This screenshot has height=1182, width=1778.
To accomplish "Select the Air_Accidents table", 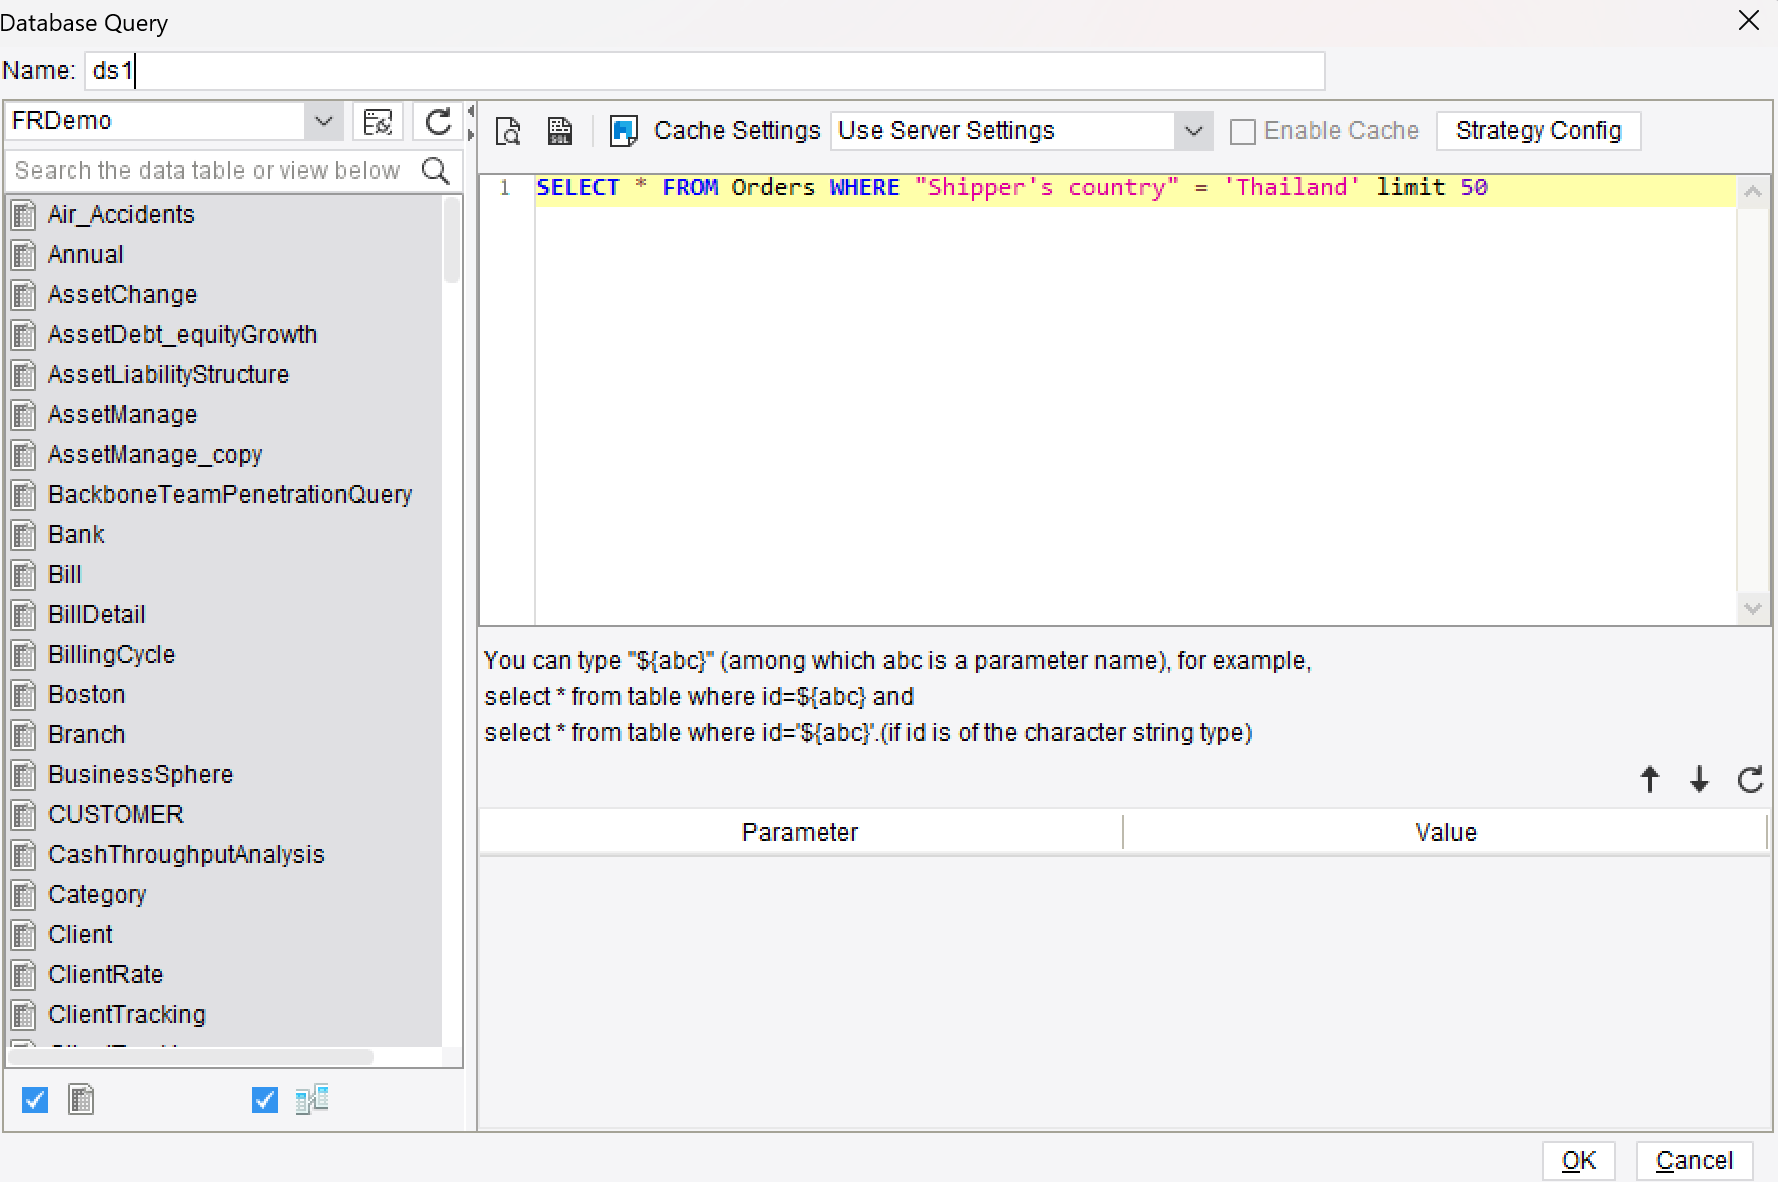I will (120, 214).
